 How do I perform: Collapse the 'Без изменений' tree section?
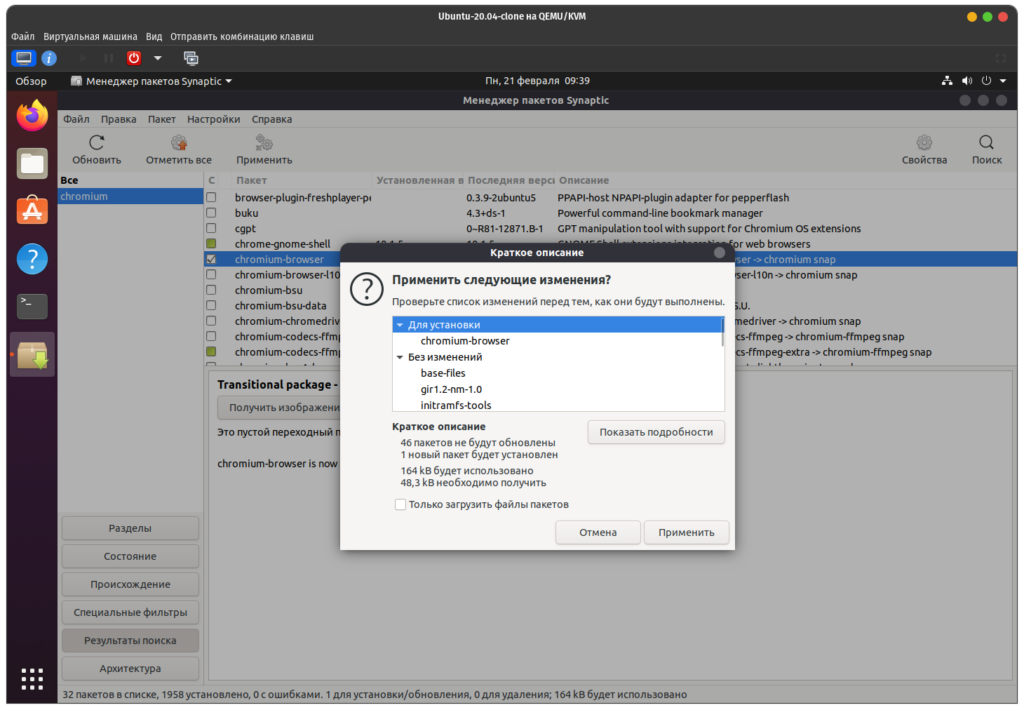[x=400, y=357]
